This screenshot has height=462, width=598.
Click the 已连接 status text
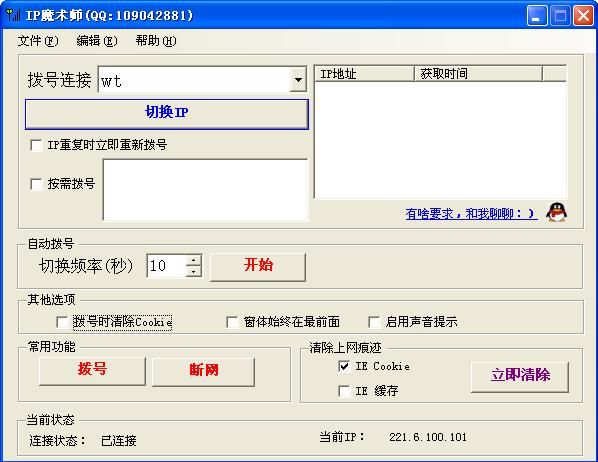(119, 441)
